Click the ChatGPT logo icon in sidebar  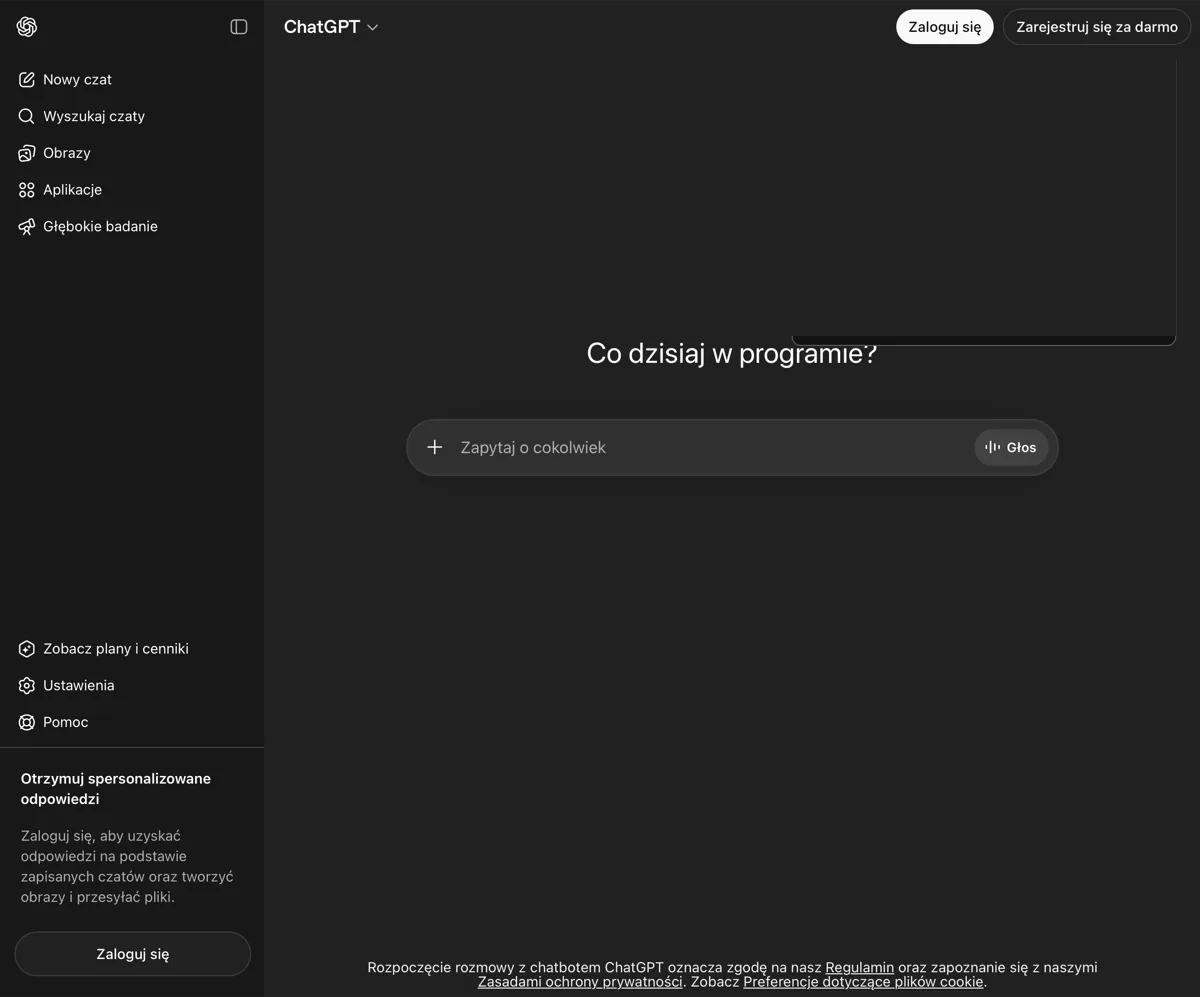point(27,27)
